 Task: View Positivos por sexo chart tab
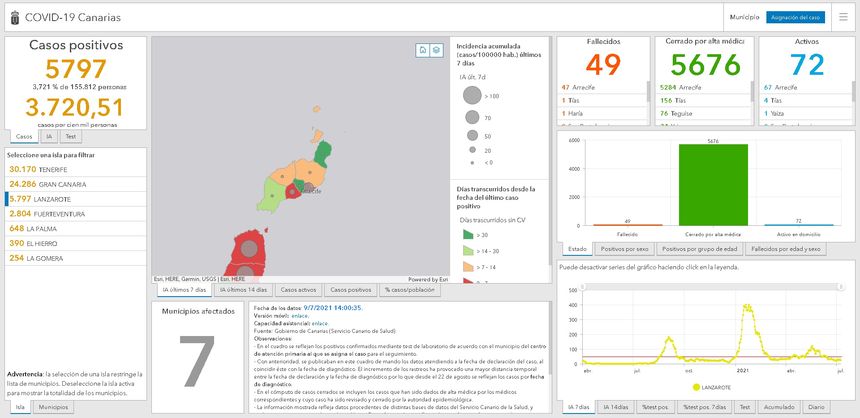click(x=623, y=248)
